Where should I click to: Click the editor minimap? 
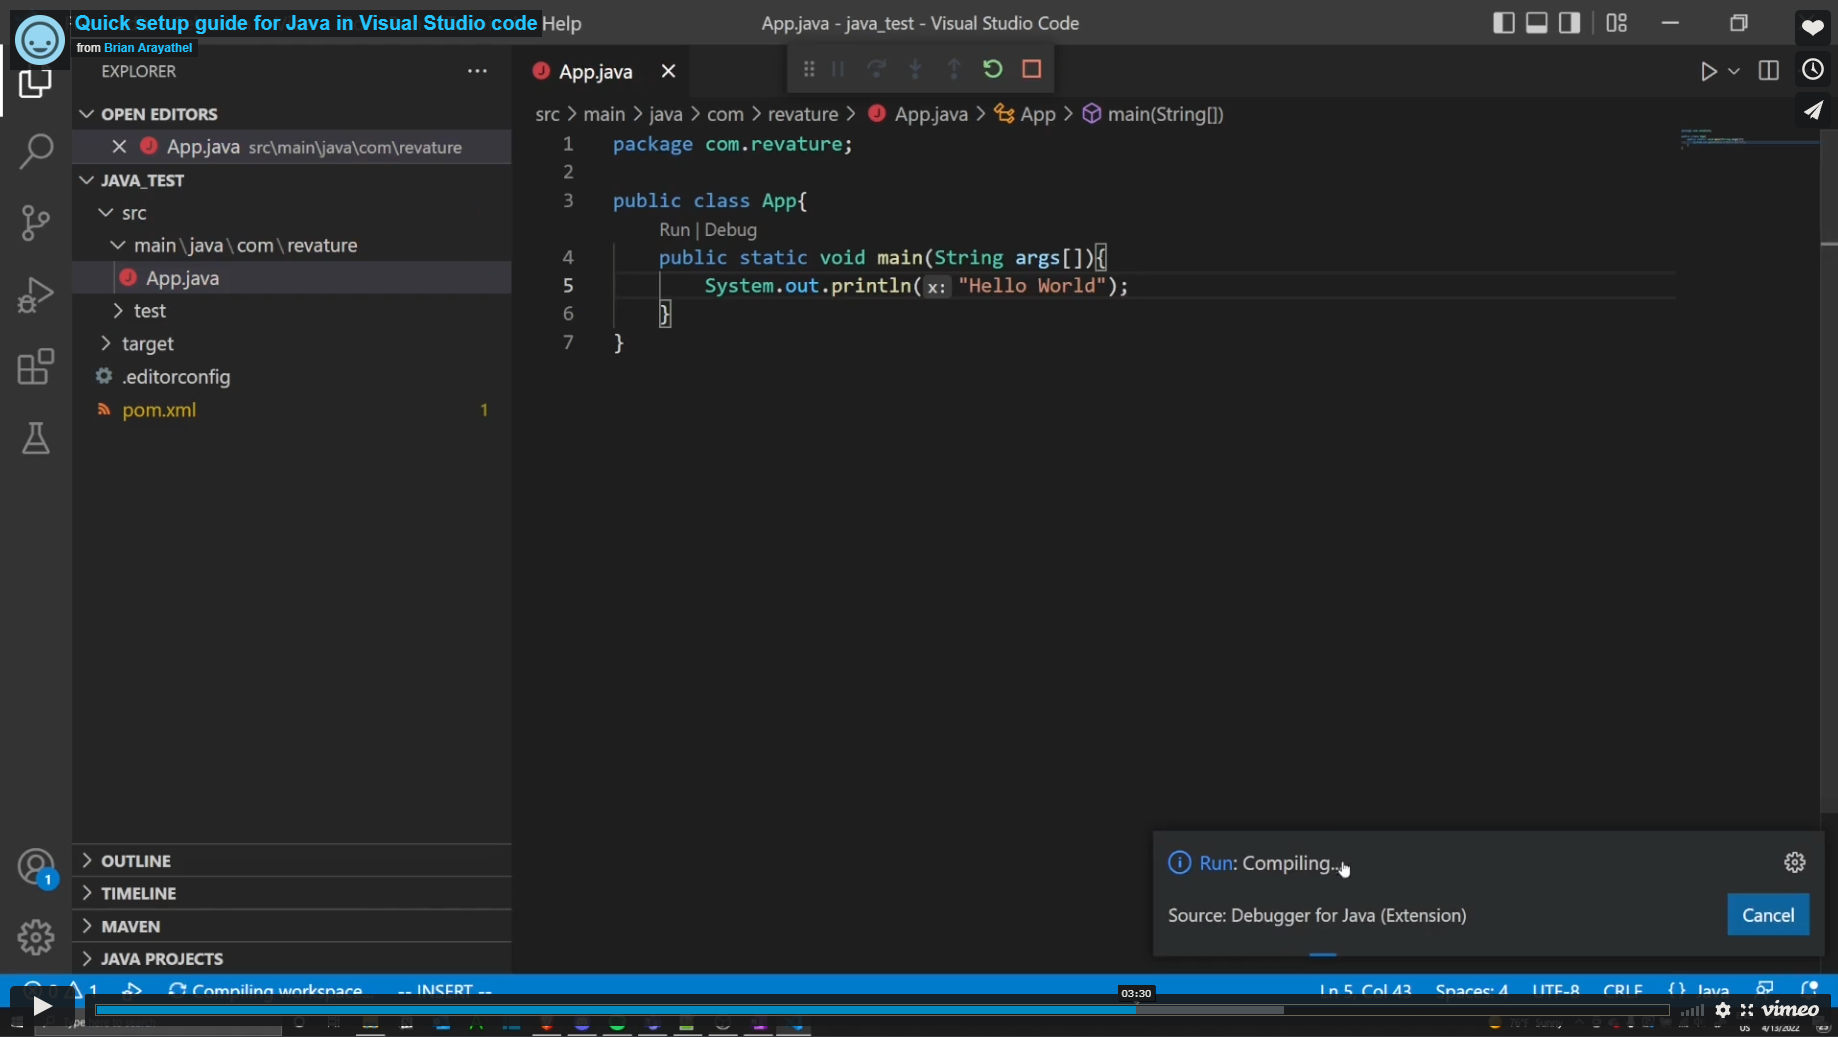(1748, 140)
